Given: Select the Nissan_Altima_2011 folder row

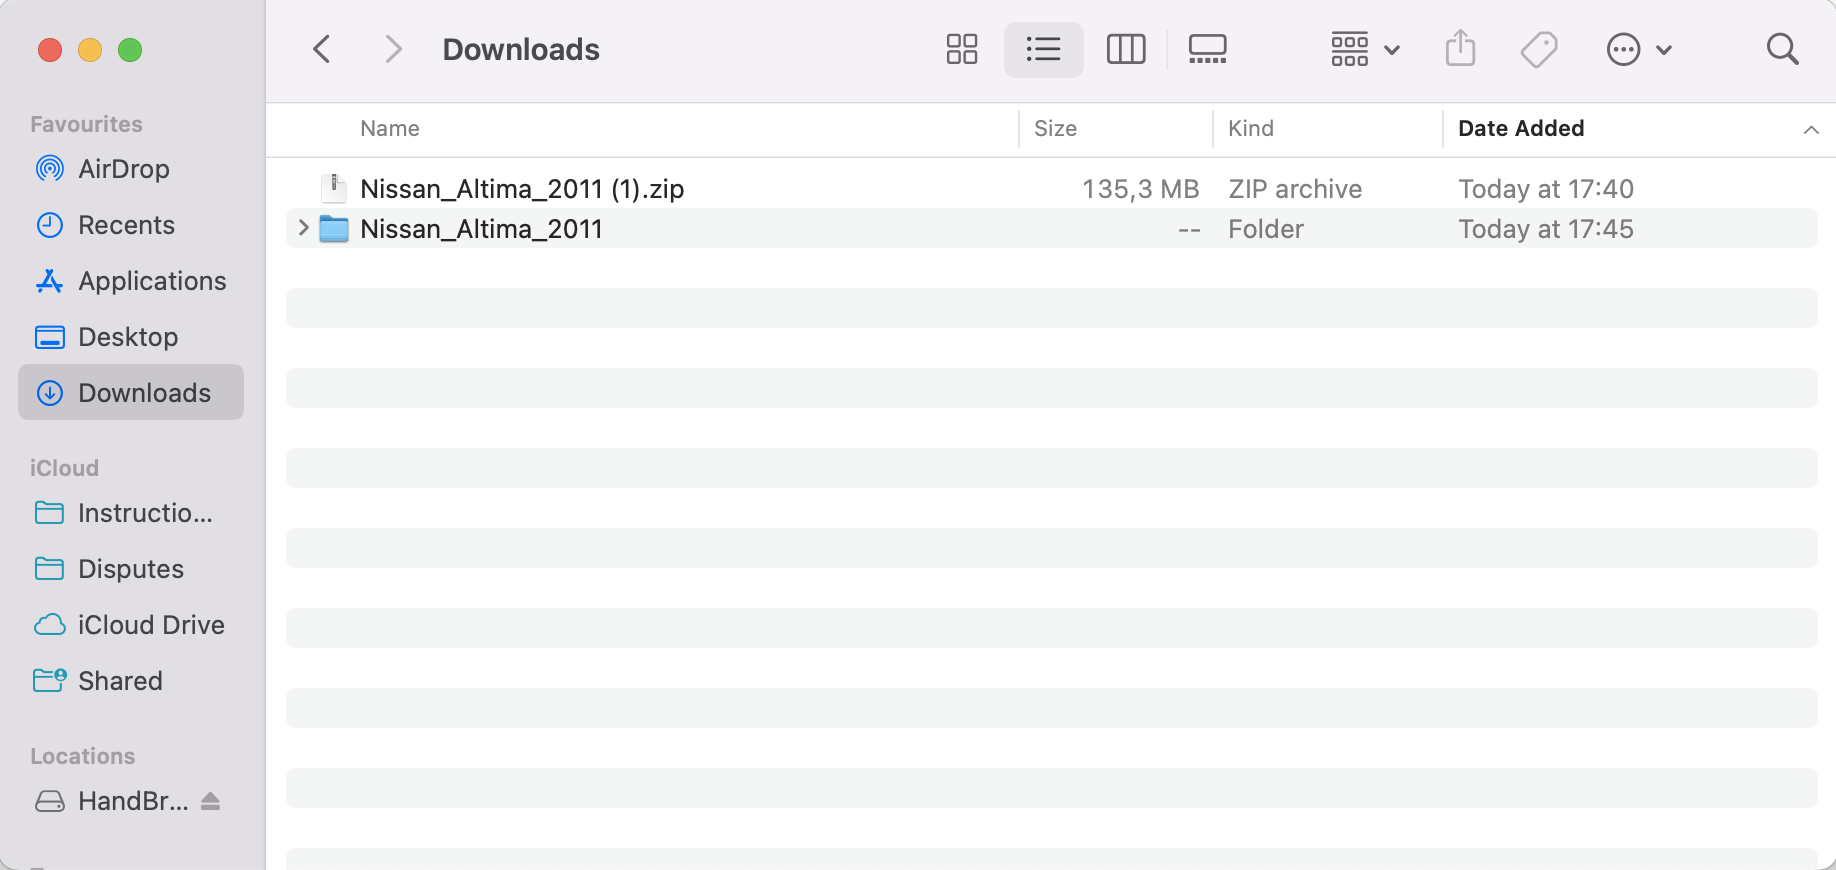Looking at the screenshot, I should (x=1052, y=228).
